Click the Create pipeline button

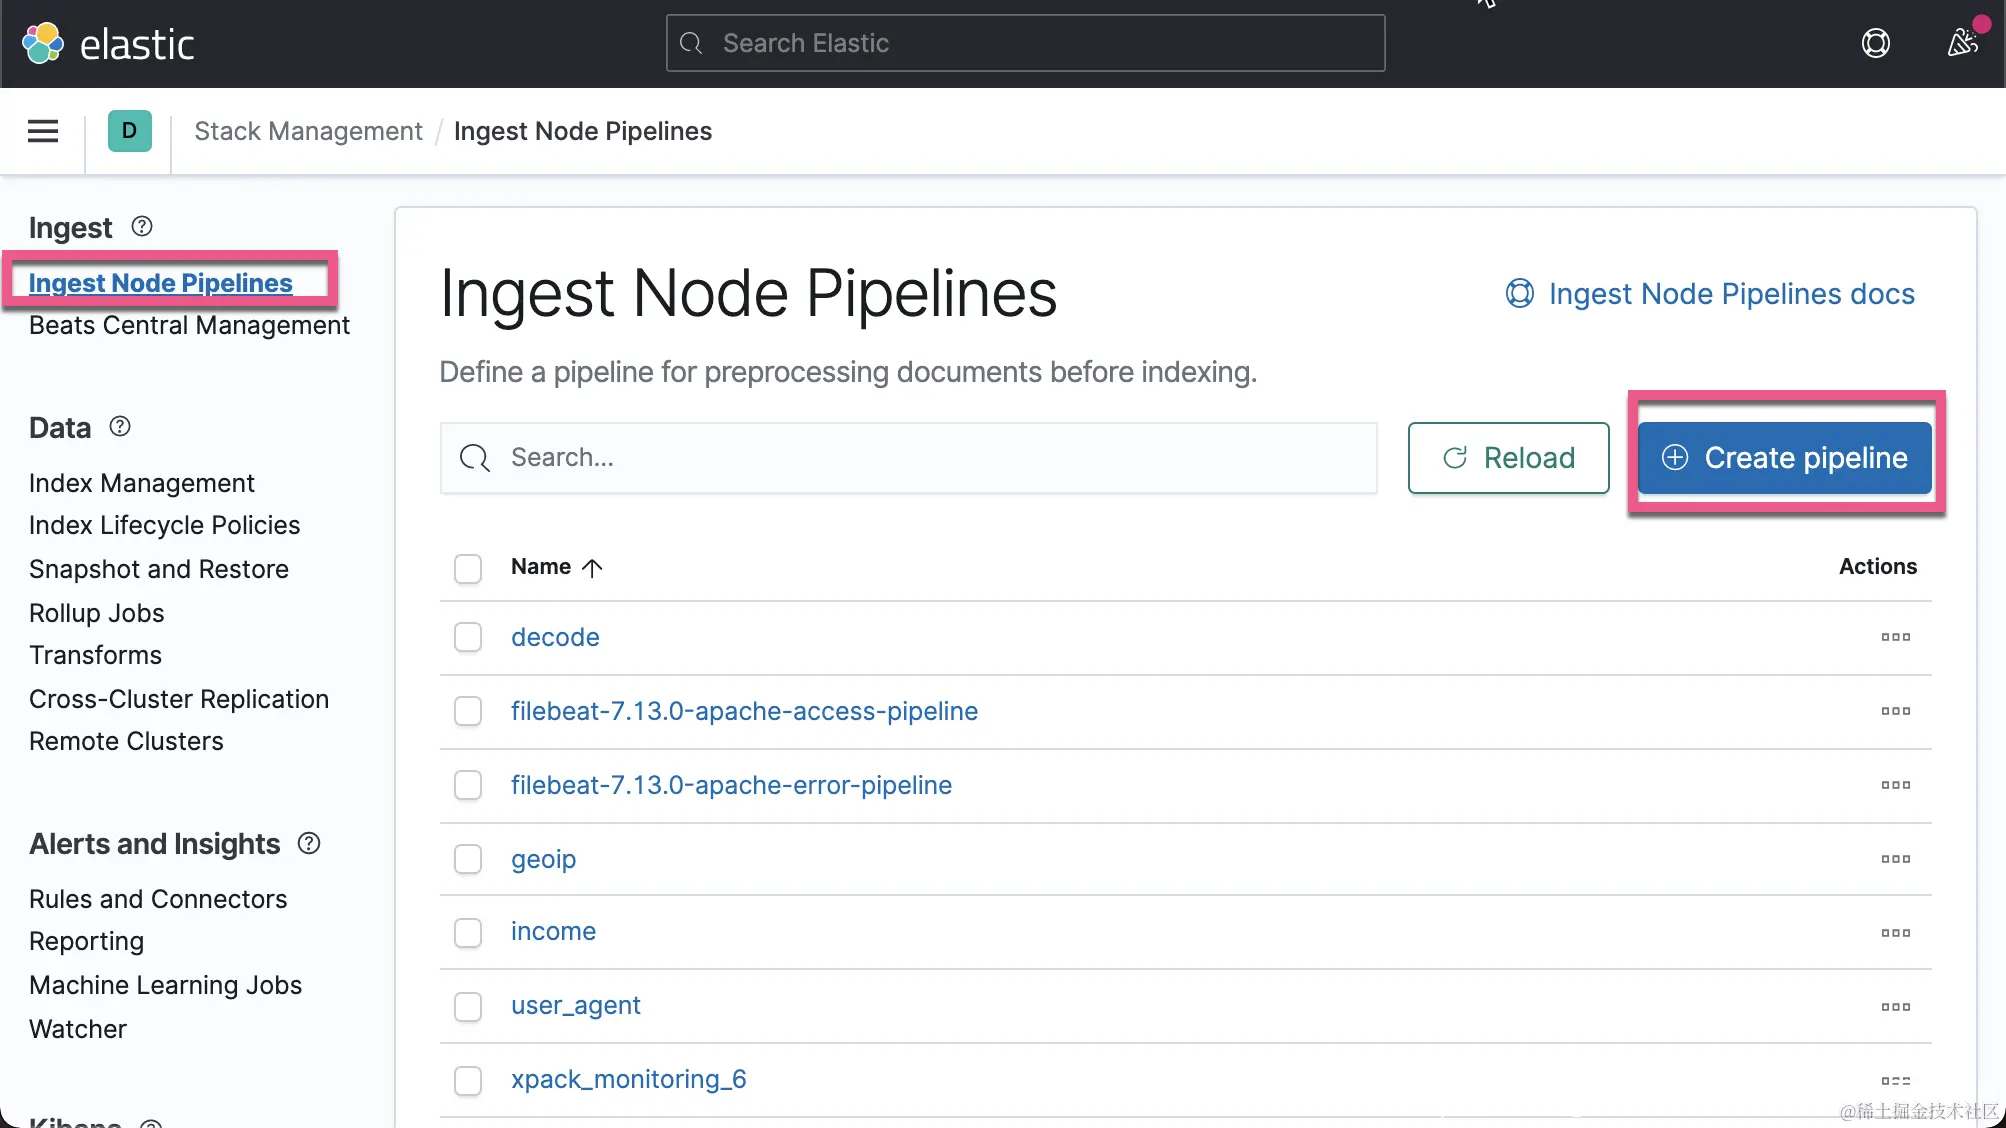(x=1785, y=458)
